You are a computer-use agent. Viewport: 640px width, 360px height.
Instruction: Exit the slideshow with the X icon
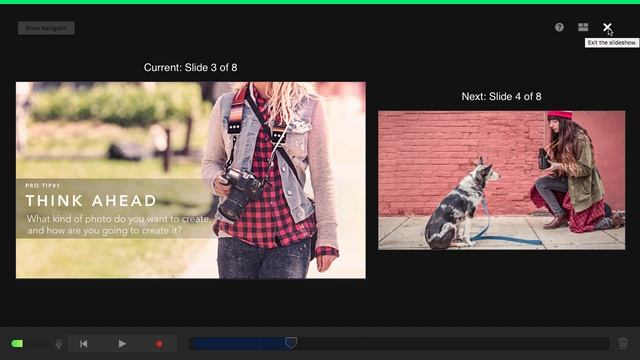[x=607, y=27]
